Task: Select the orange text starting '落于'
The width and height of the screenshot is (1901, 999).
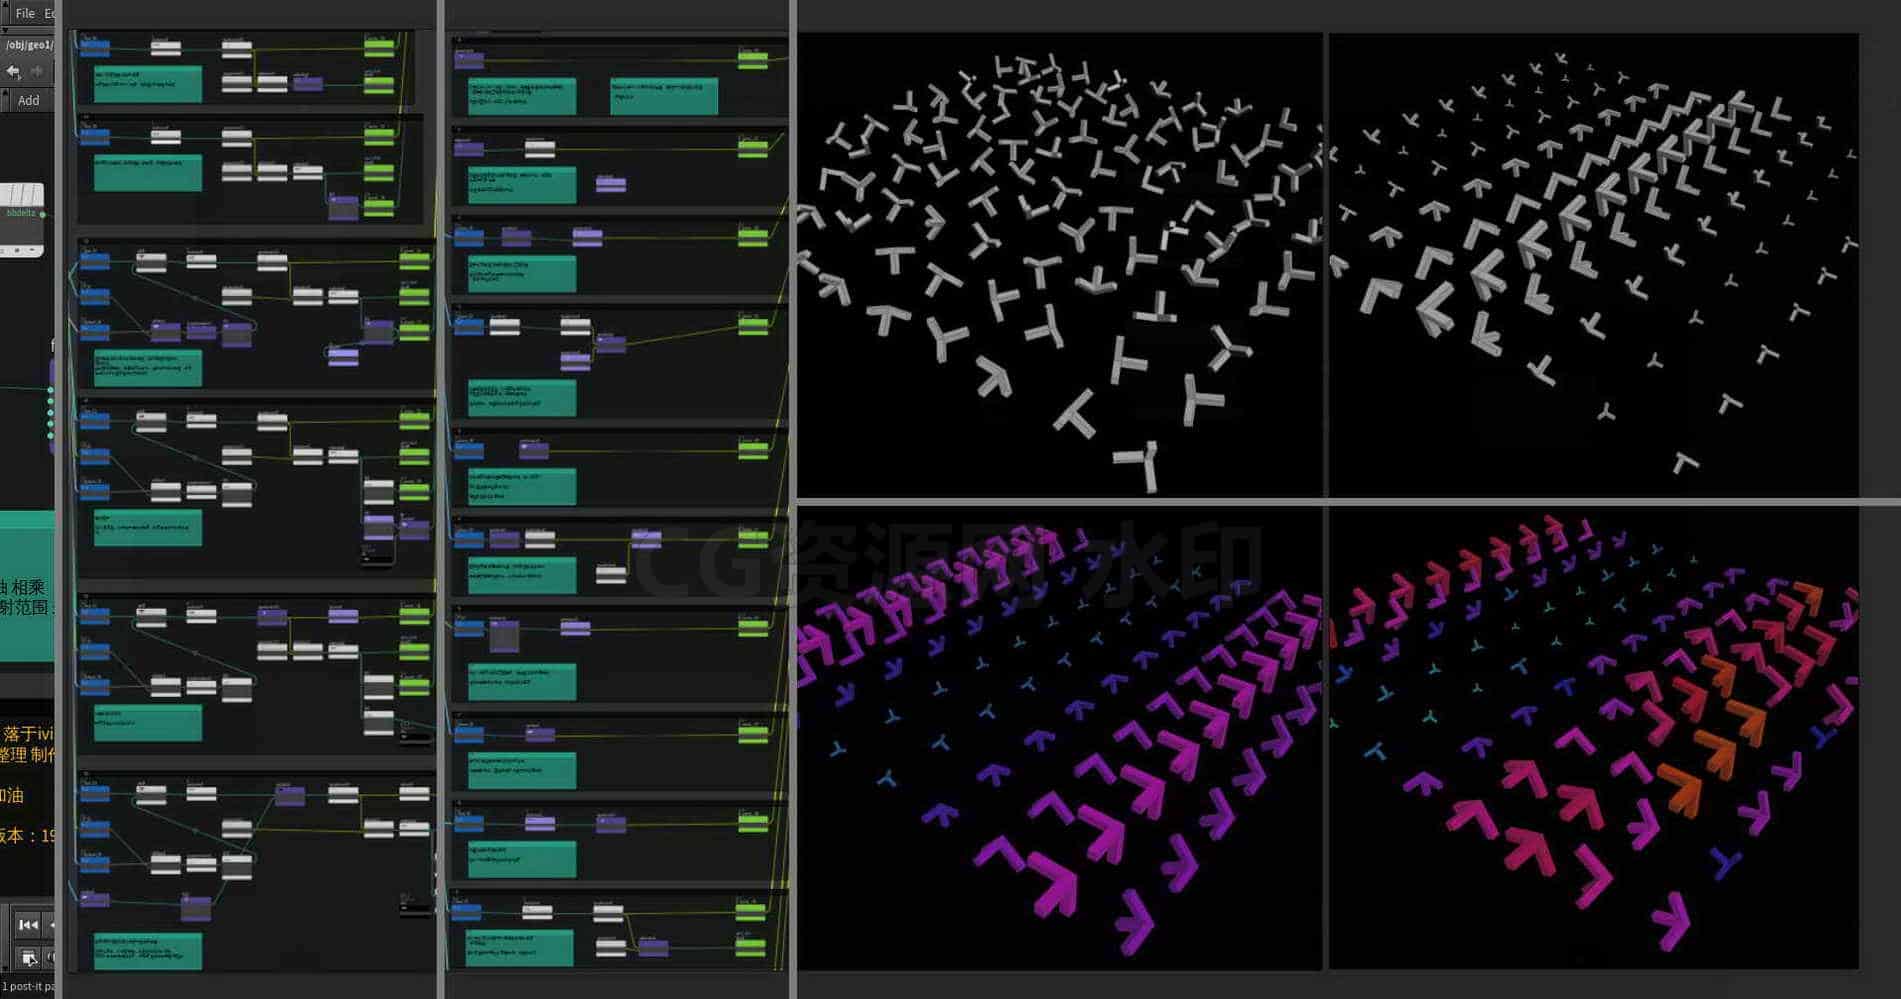Action: [28, 734]
